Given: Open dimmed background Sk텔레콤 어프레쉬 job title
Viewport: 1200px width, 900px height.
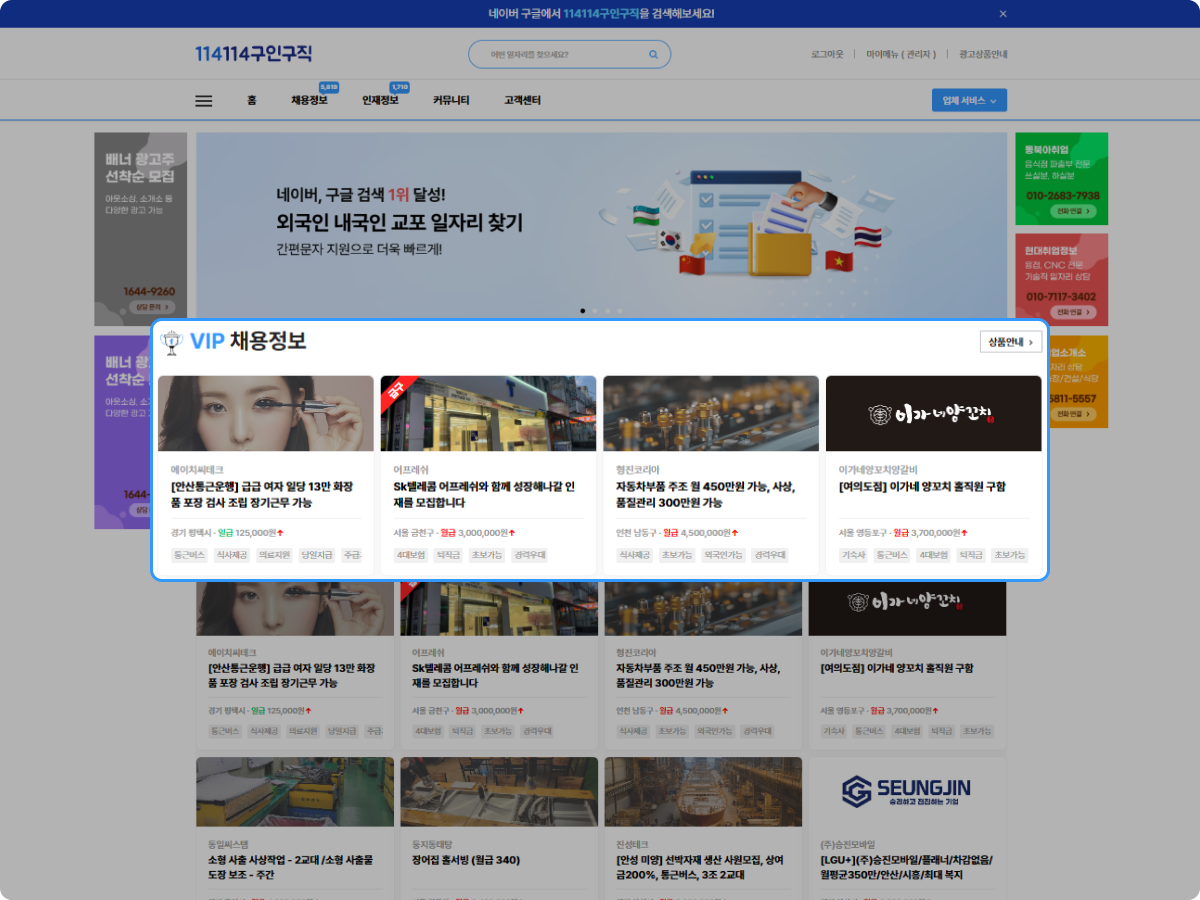Looking at the screenshot, I should [x=498, y=675].
